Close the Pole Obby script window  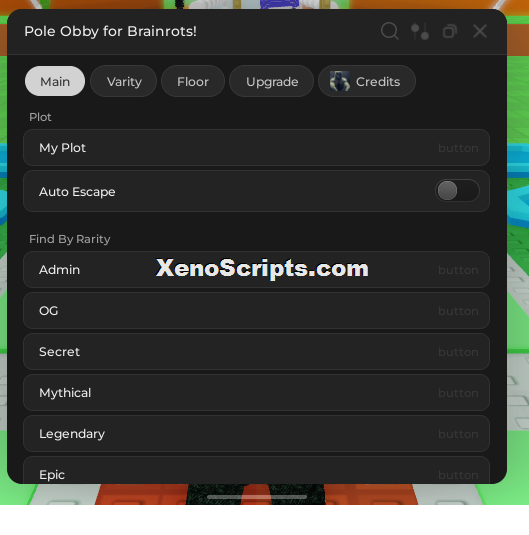tap(480, 31)
